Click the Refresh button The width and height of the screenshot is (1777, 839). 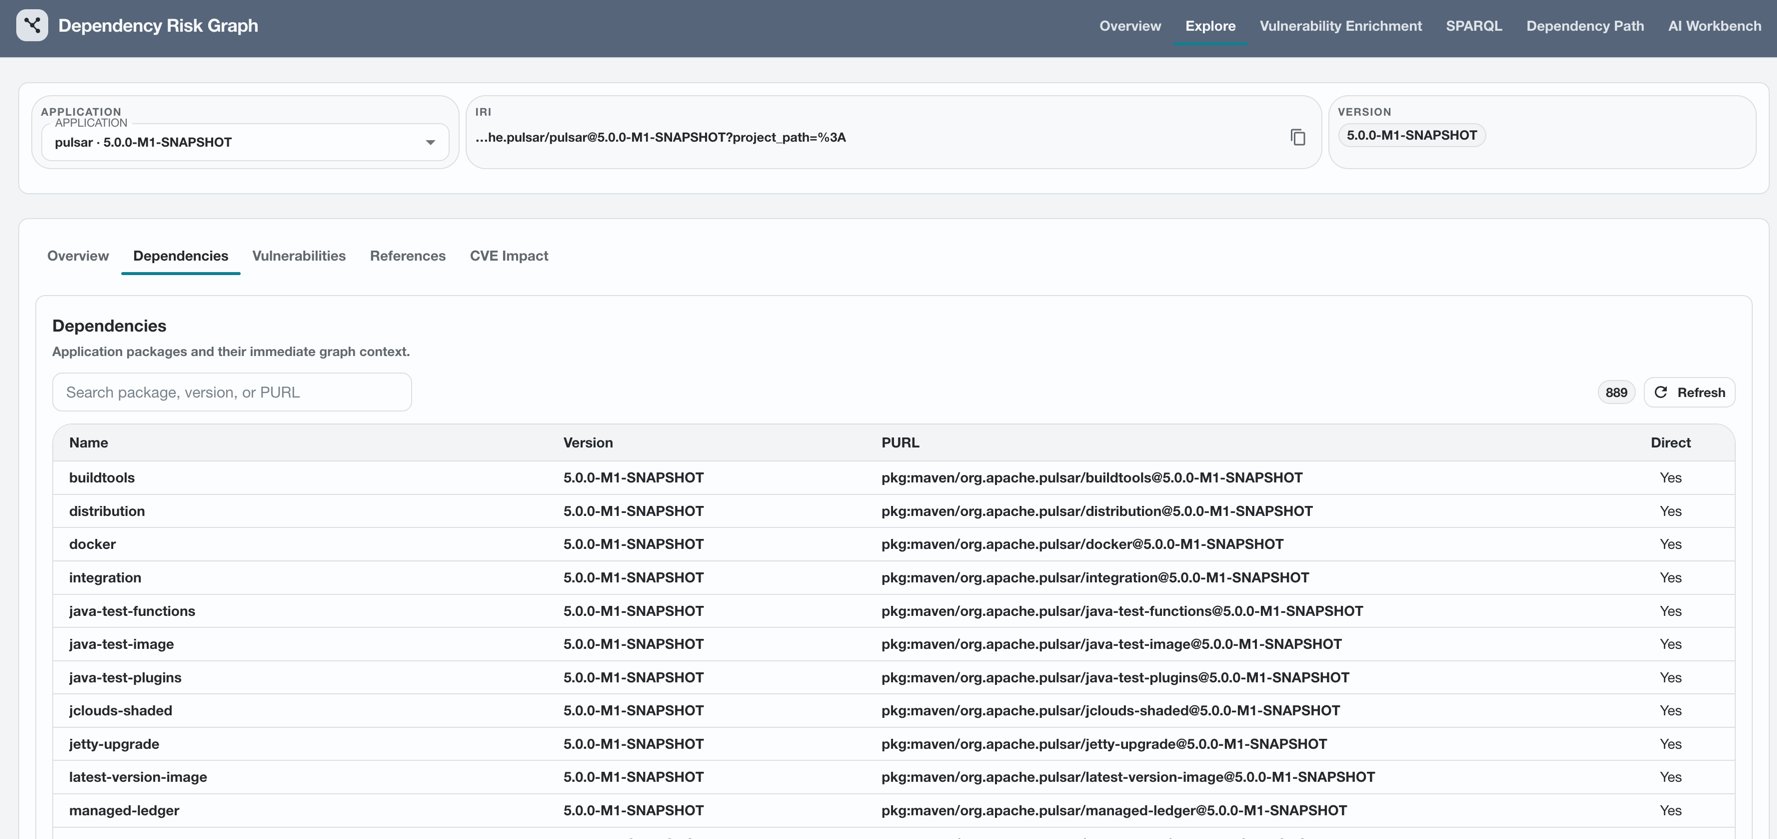[x=1689, y=392]
